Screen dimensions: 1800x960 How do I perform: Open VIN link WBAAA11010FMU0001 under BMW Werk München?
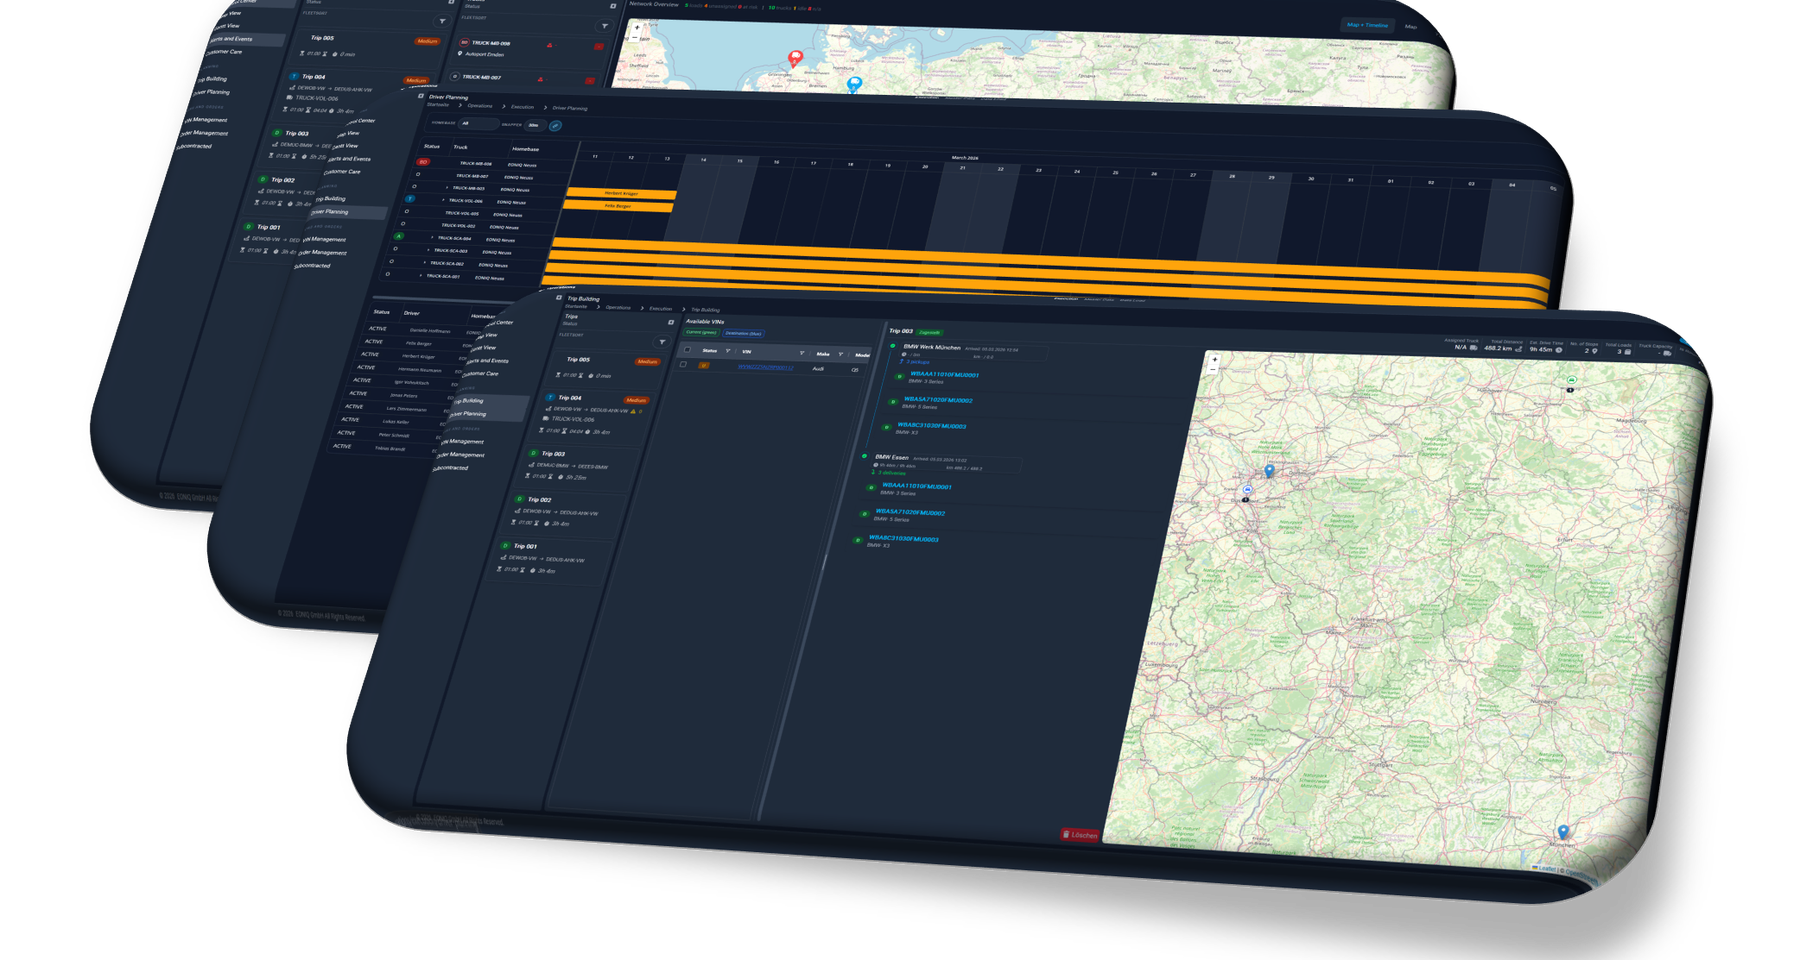[x=944, y=375]
